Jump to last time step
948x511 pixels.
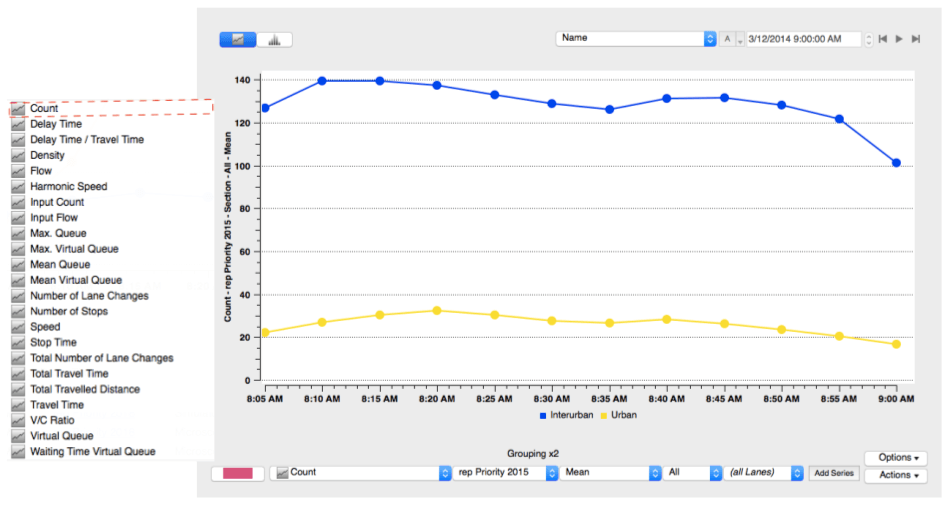(x=916, y=39)
